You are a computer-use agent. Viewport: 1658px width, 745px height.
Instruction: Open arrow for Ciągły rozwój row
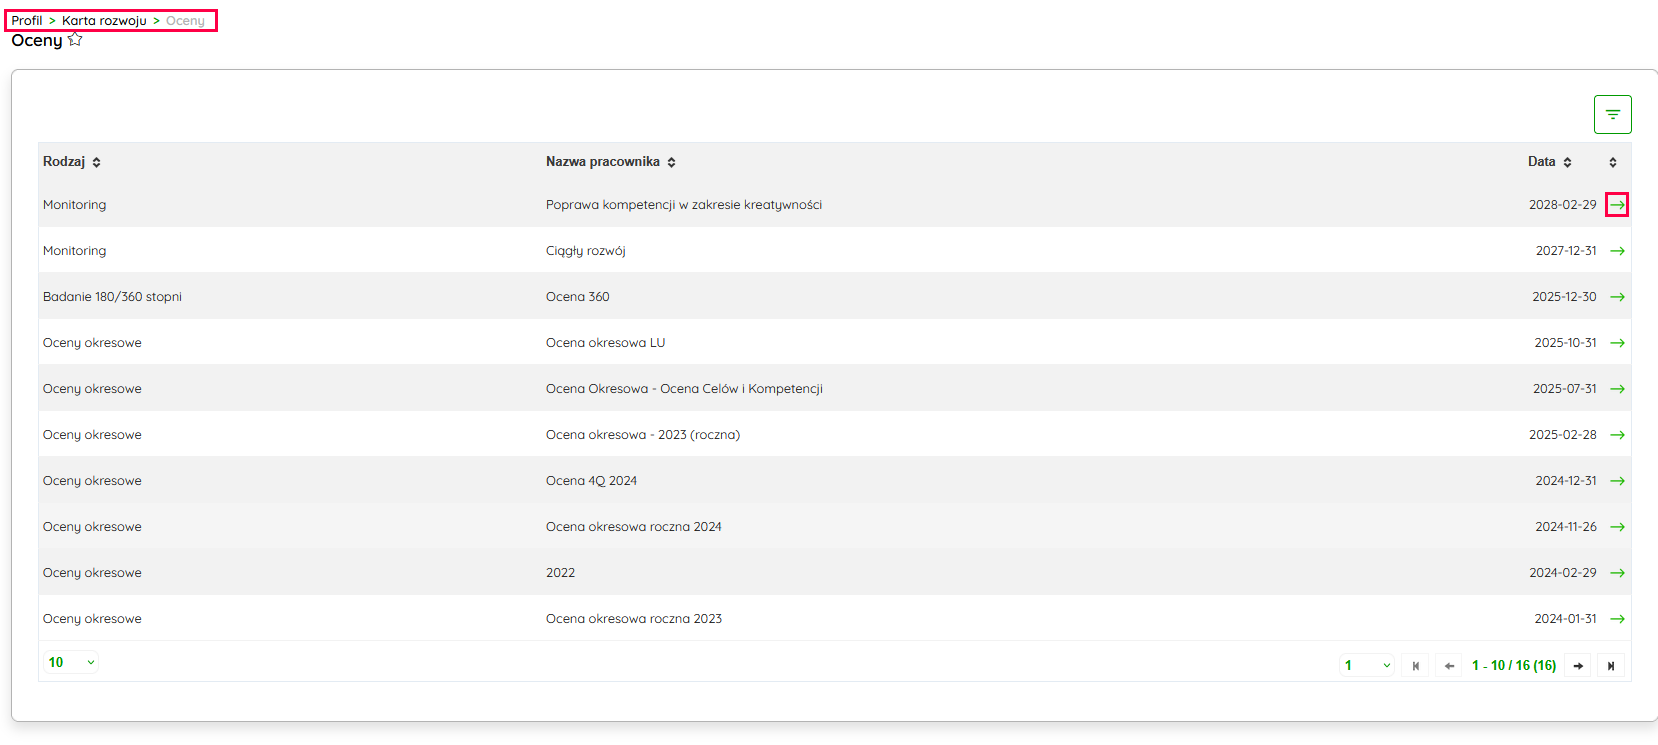pos(1617,251)
